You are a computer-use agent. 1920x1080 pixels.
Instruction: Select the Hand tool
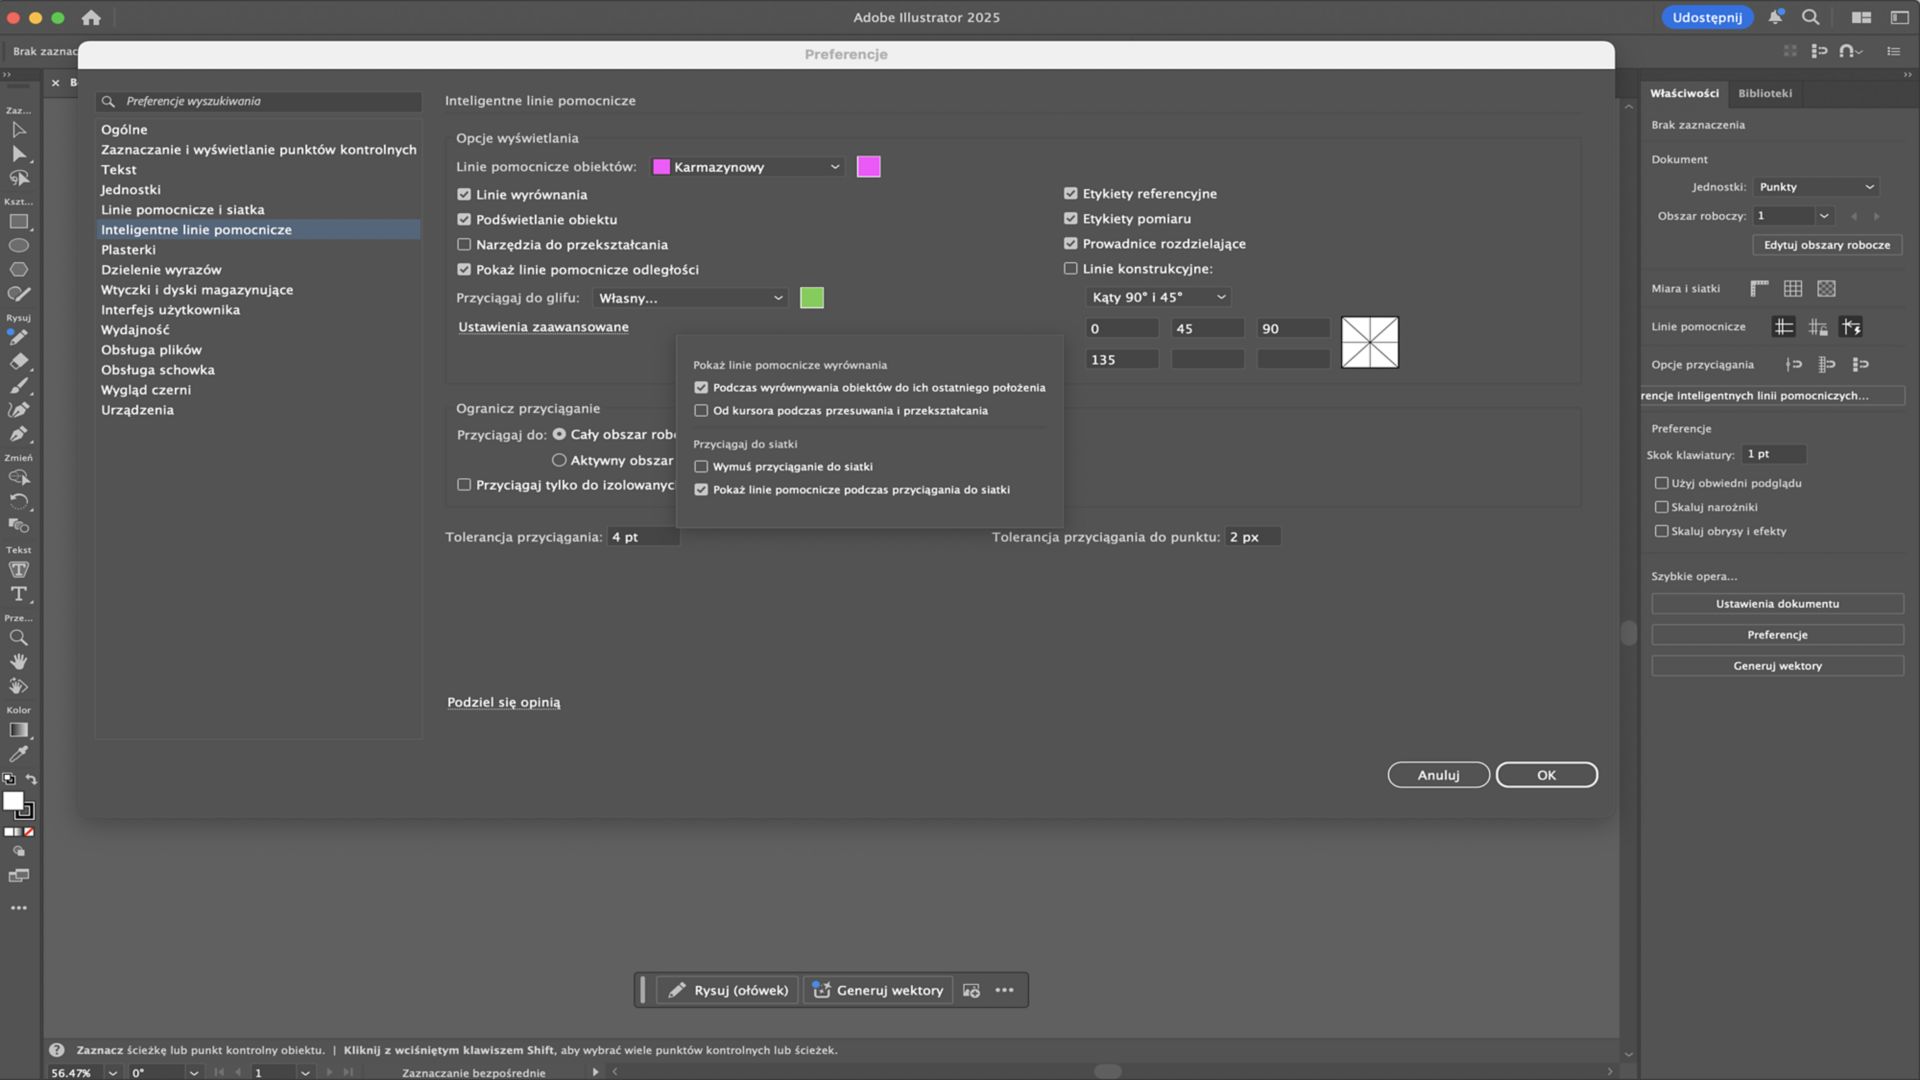[18, 662]
